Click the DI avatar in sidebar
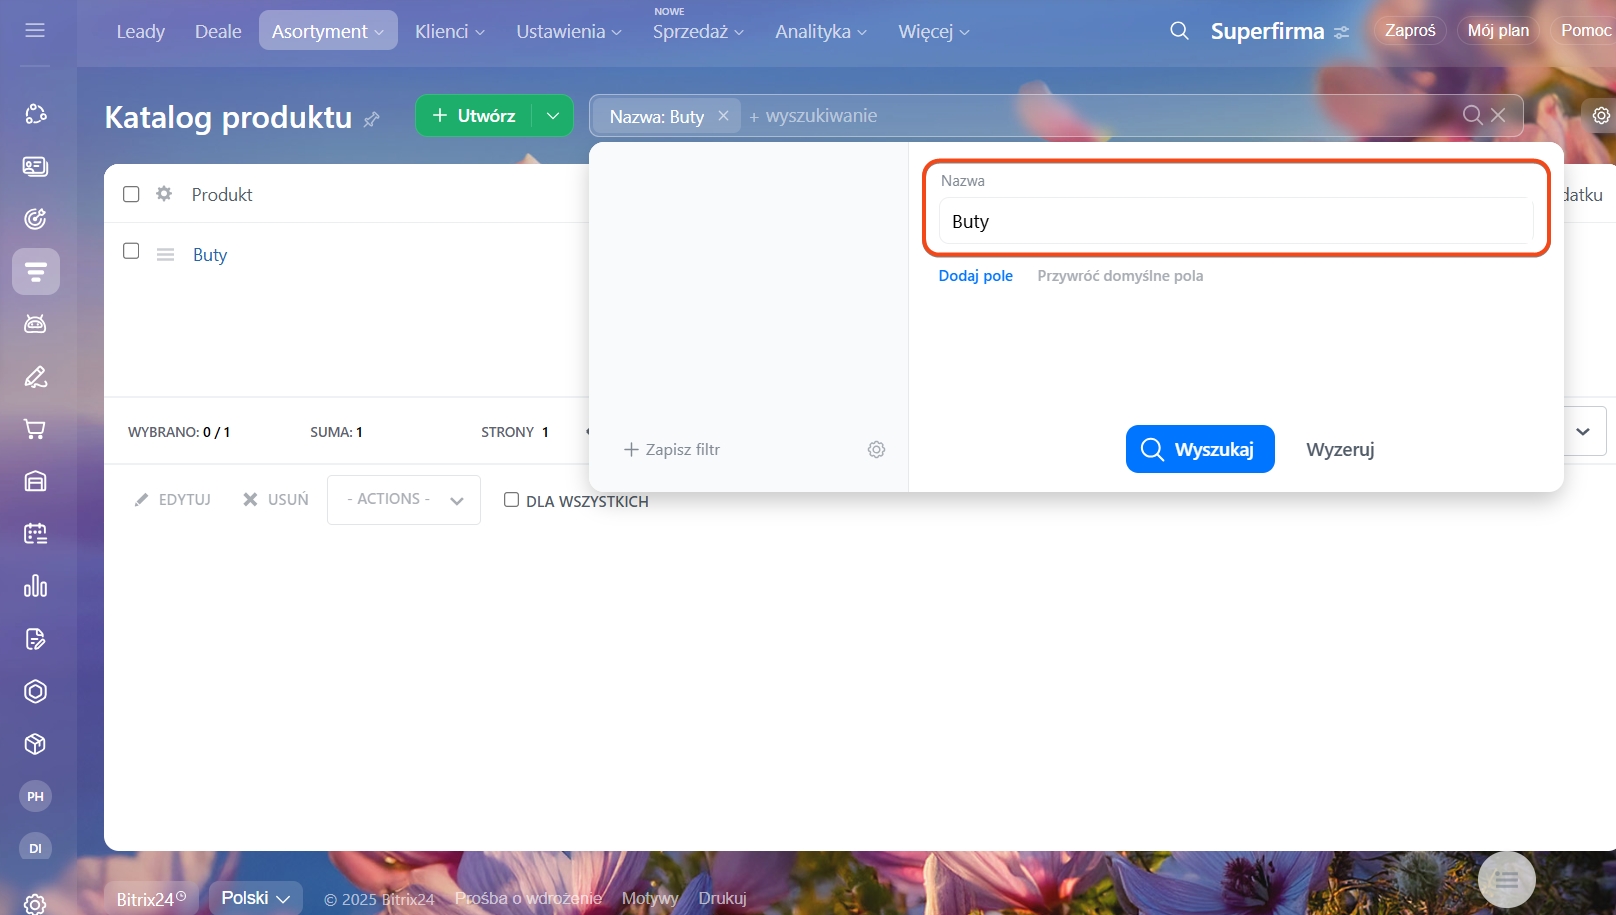This screenshot has width=1616, height=915. pyautogui.click(x=35, y=848)
